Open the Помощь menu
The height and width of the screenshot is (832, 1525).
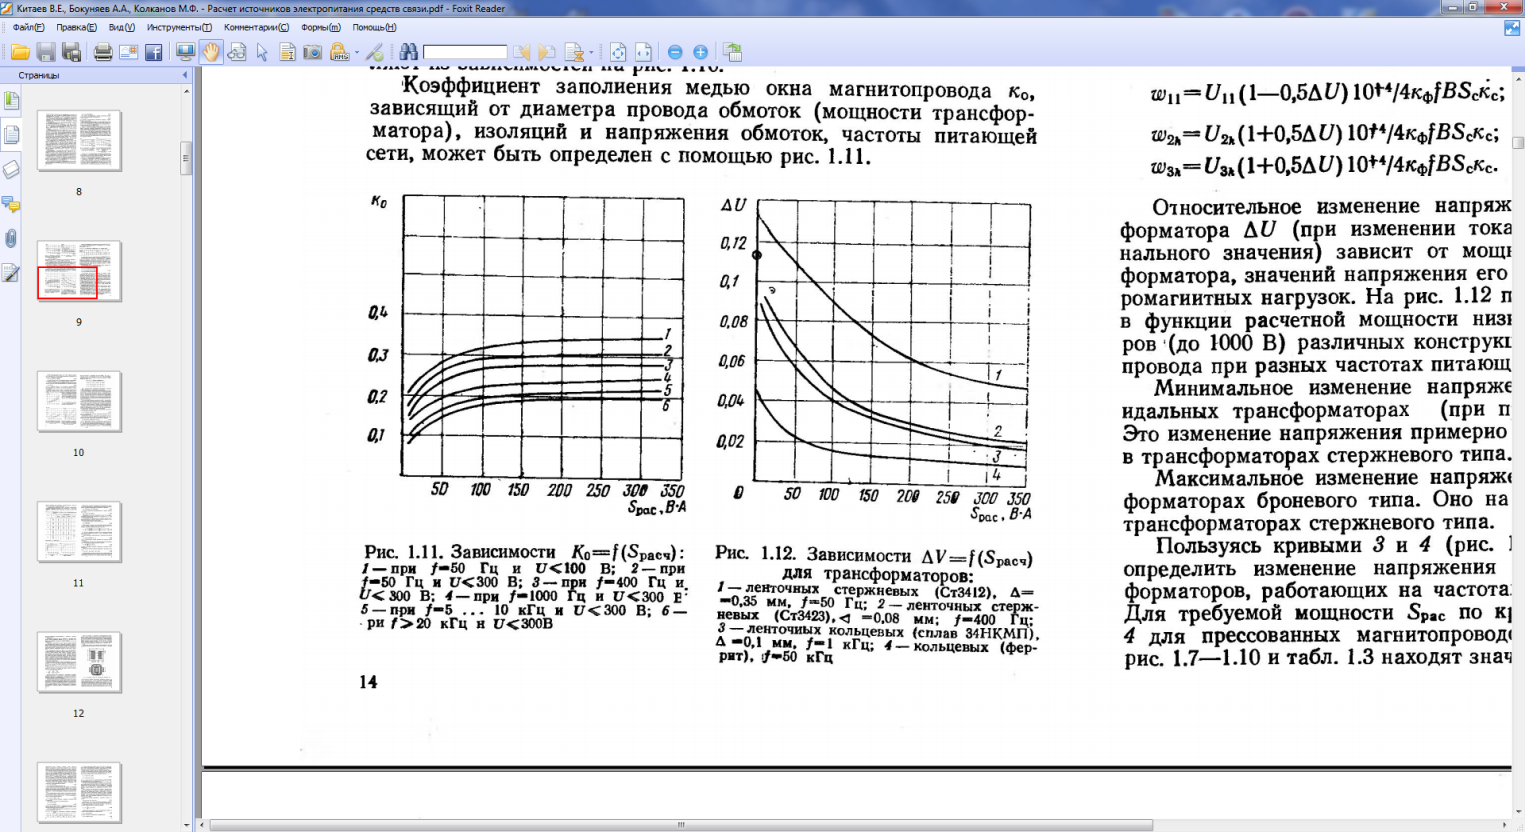pyautogui.click(x=374, y=27)
